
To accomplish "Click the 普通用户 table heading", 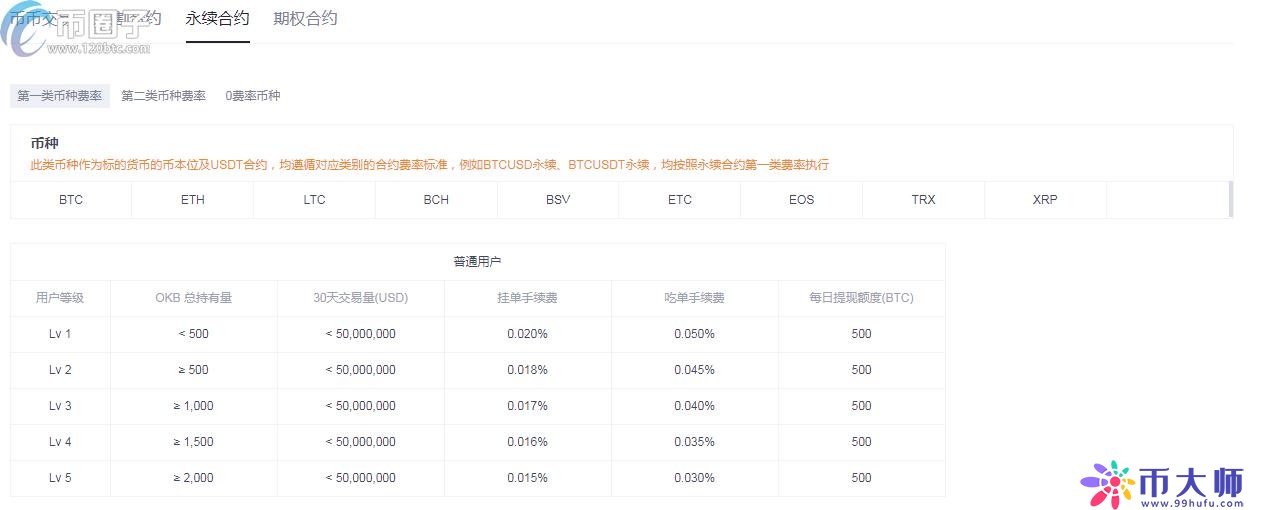I will pos(477,262).
